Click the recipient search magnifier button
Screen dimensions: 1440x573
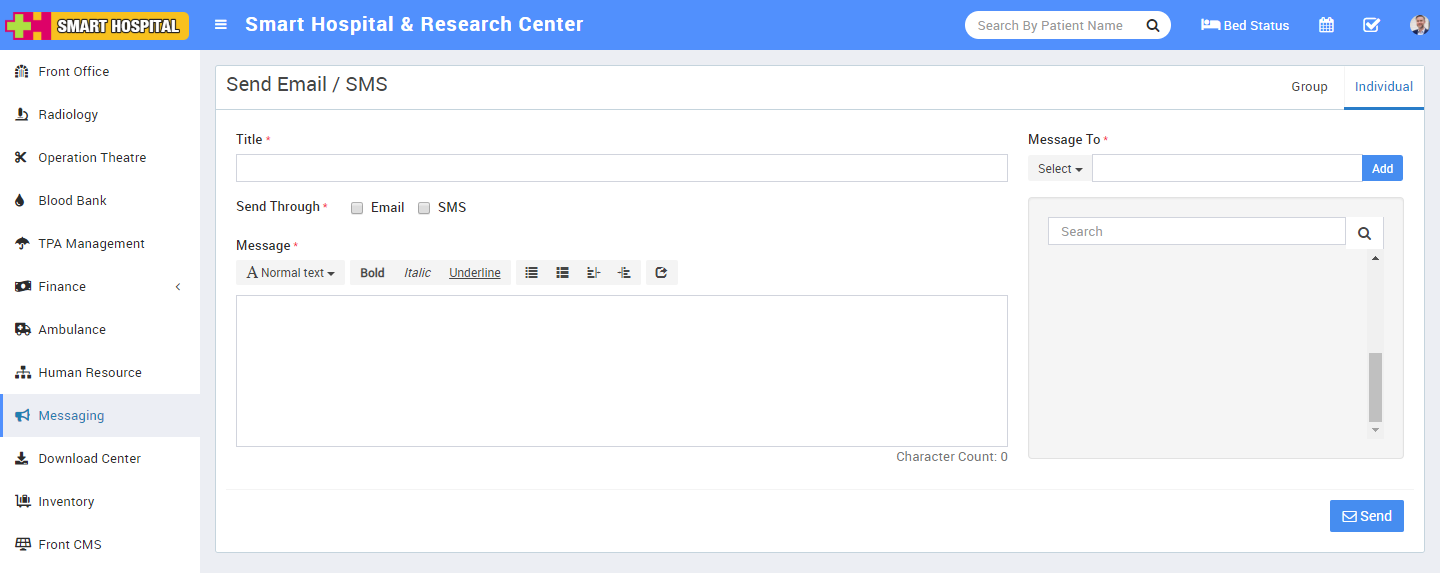click(x=1364, y=233)
